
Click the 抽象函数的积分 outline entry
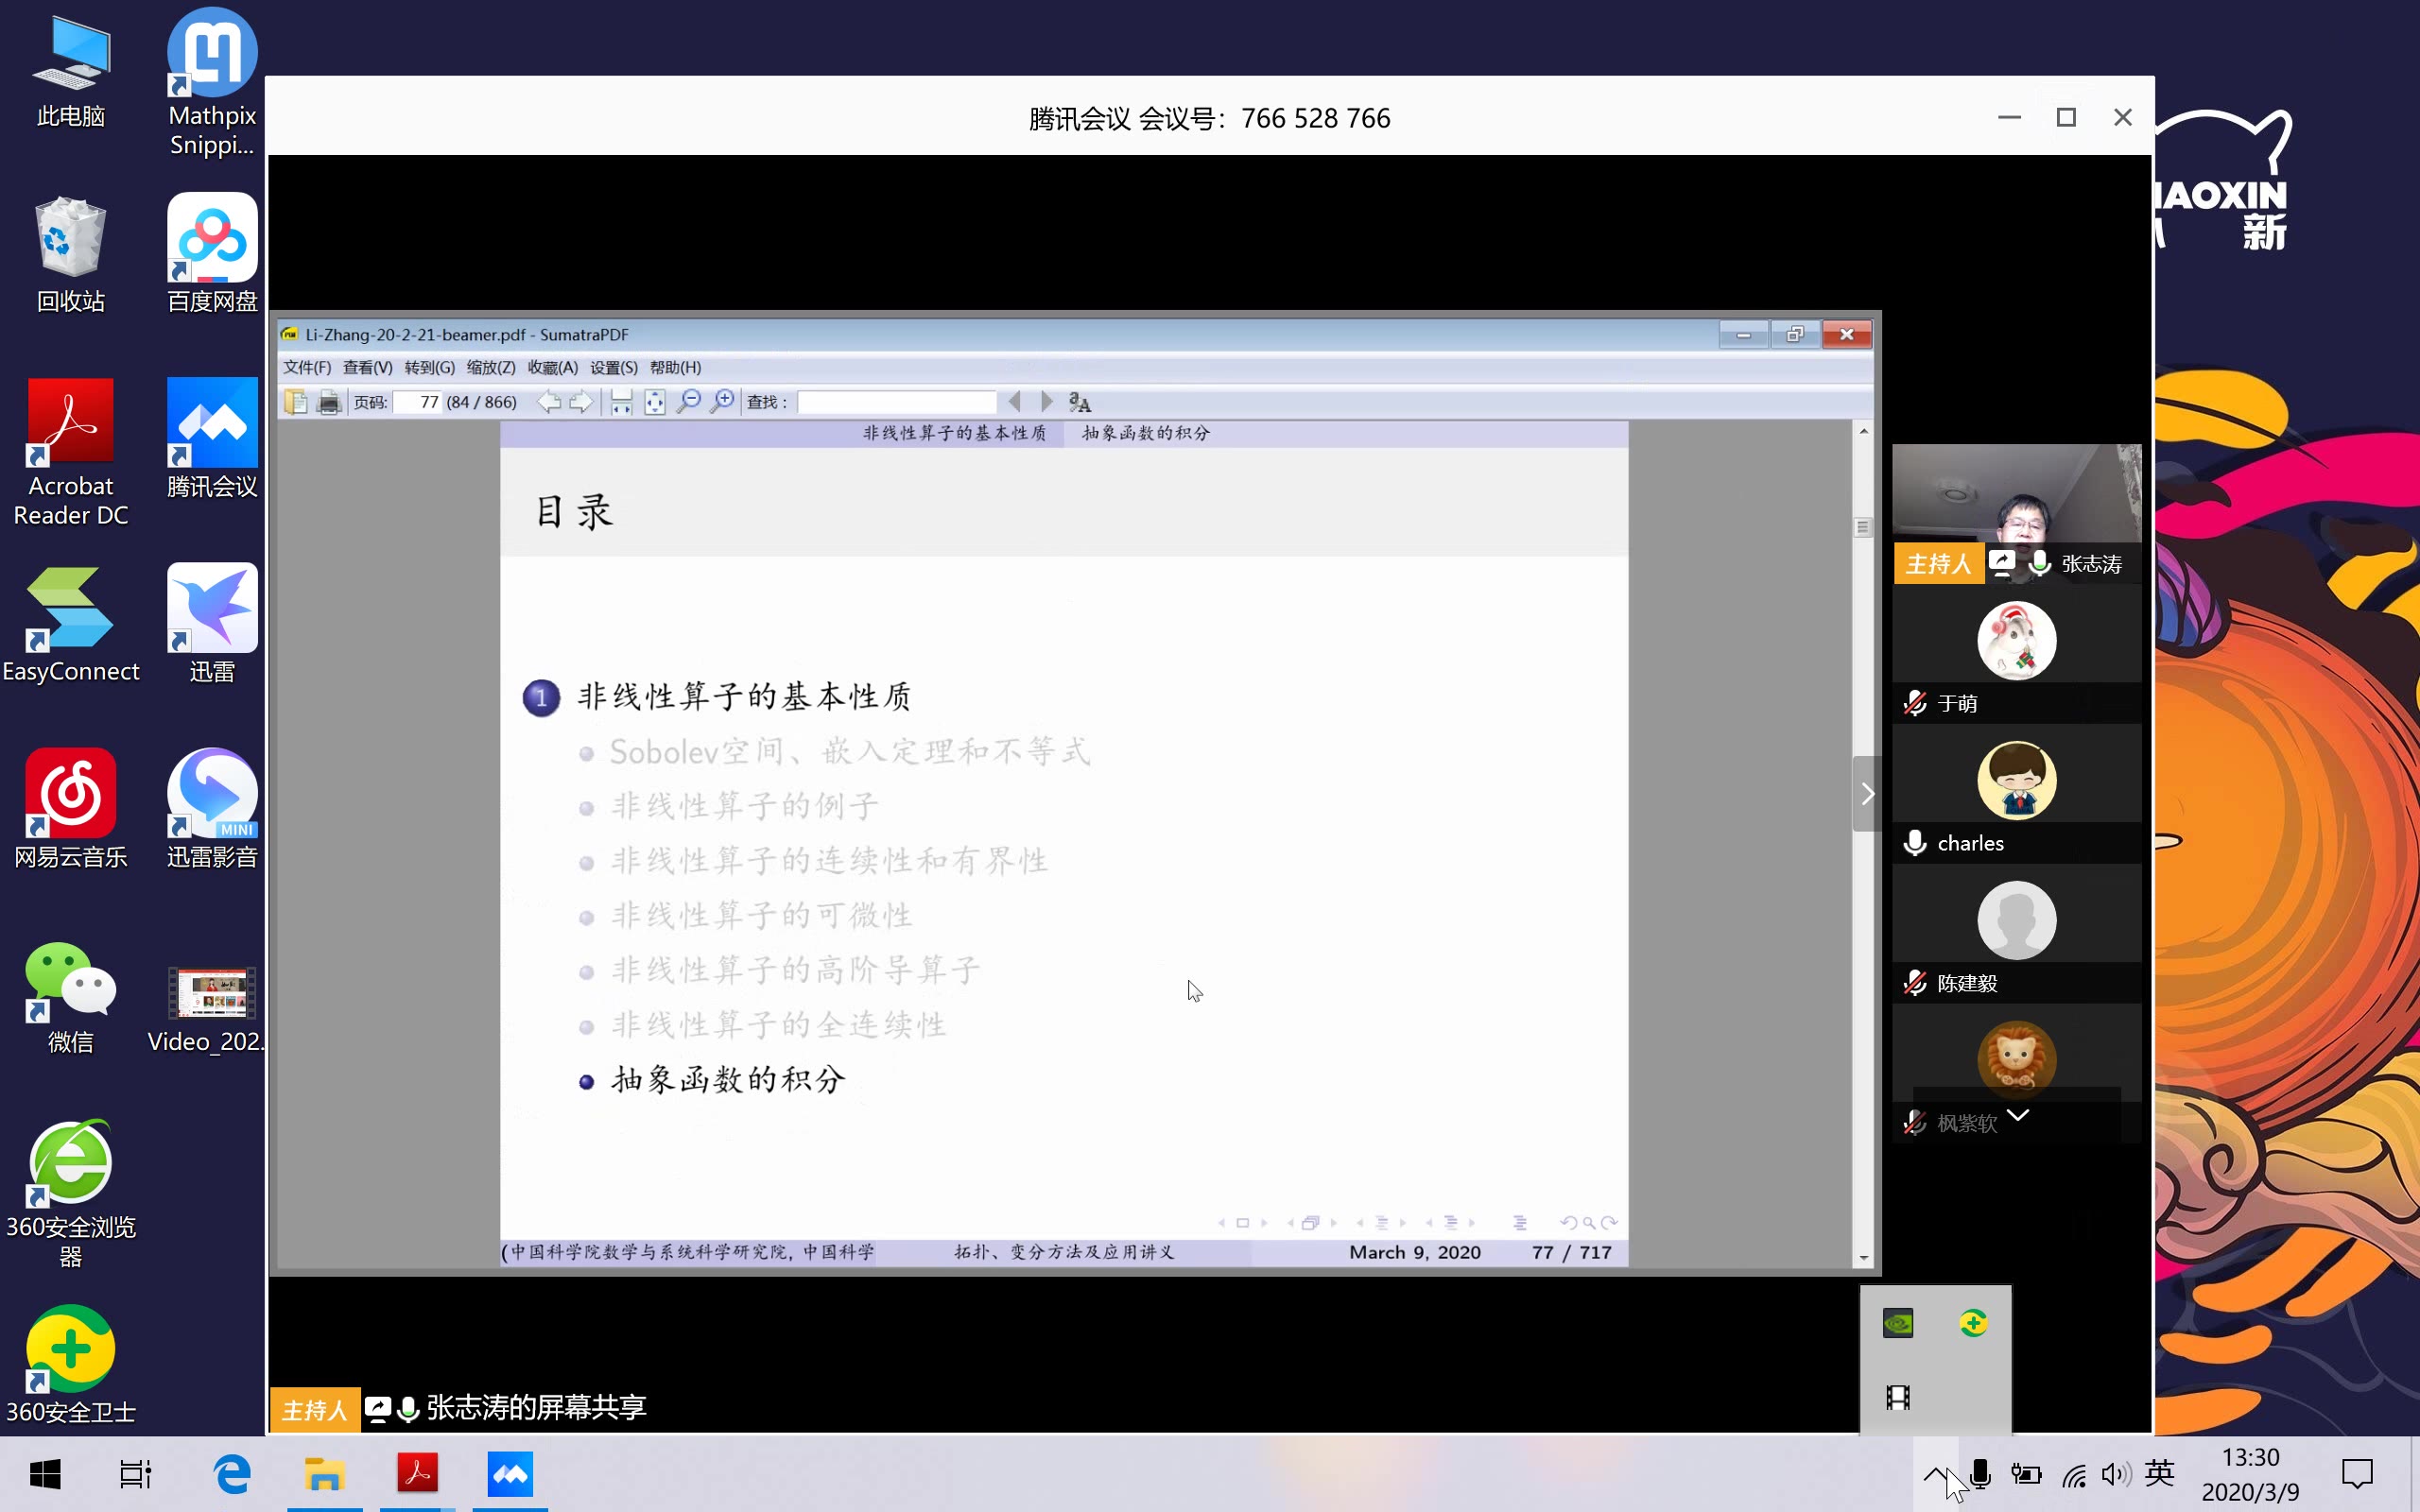[x=728, y=1080]
